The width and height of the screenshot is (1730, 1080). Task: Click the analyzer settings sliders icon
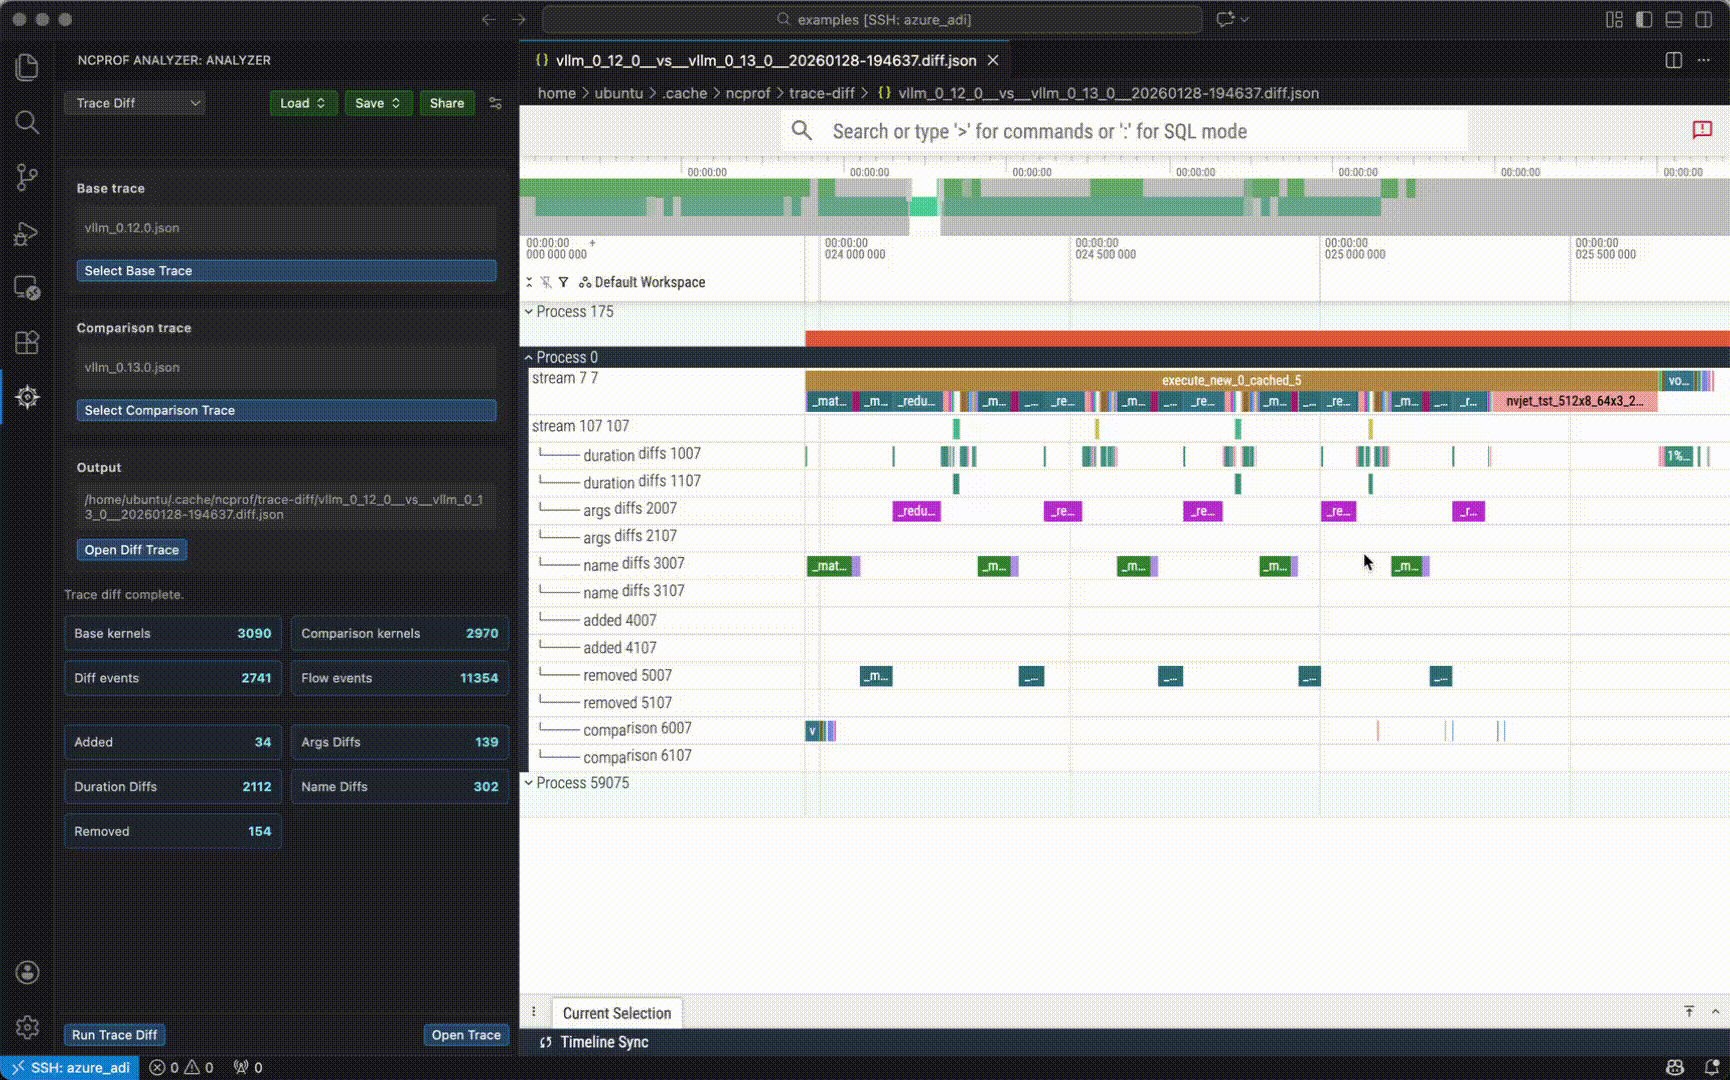[495, 103]
